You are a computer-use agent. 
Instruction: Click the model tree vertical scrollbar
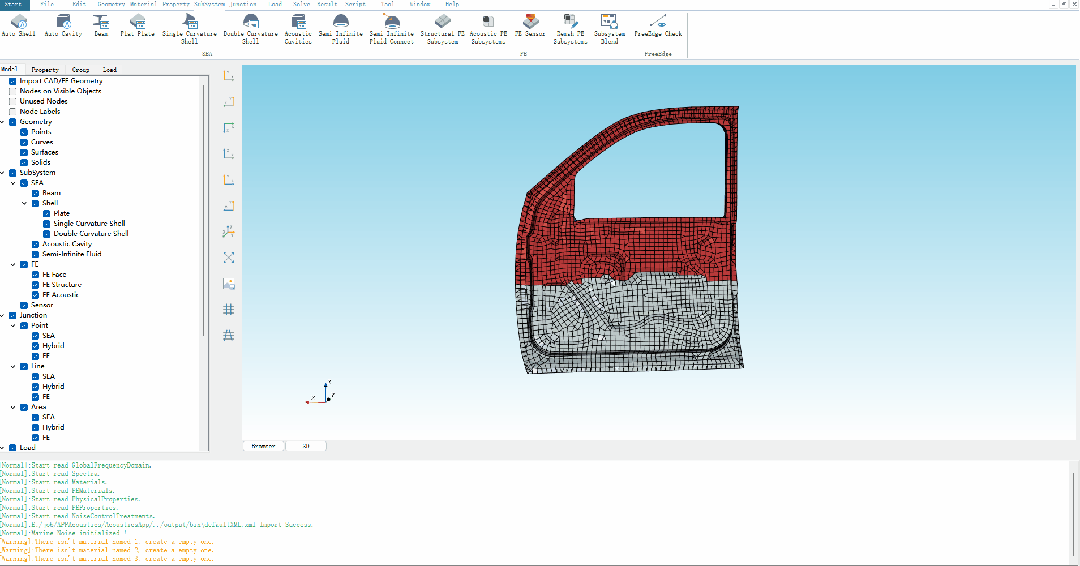pos(205,210)
